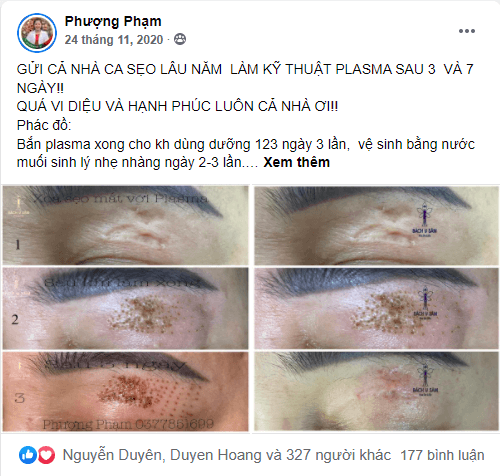Click the blue Like reaction icon

coord(28,455)
